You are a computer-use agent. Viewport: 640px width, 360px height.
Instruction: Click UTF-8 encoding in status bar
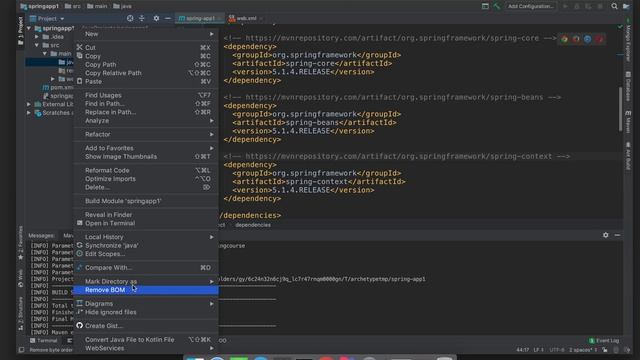point(557,350)
